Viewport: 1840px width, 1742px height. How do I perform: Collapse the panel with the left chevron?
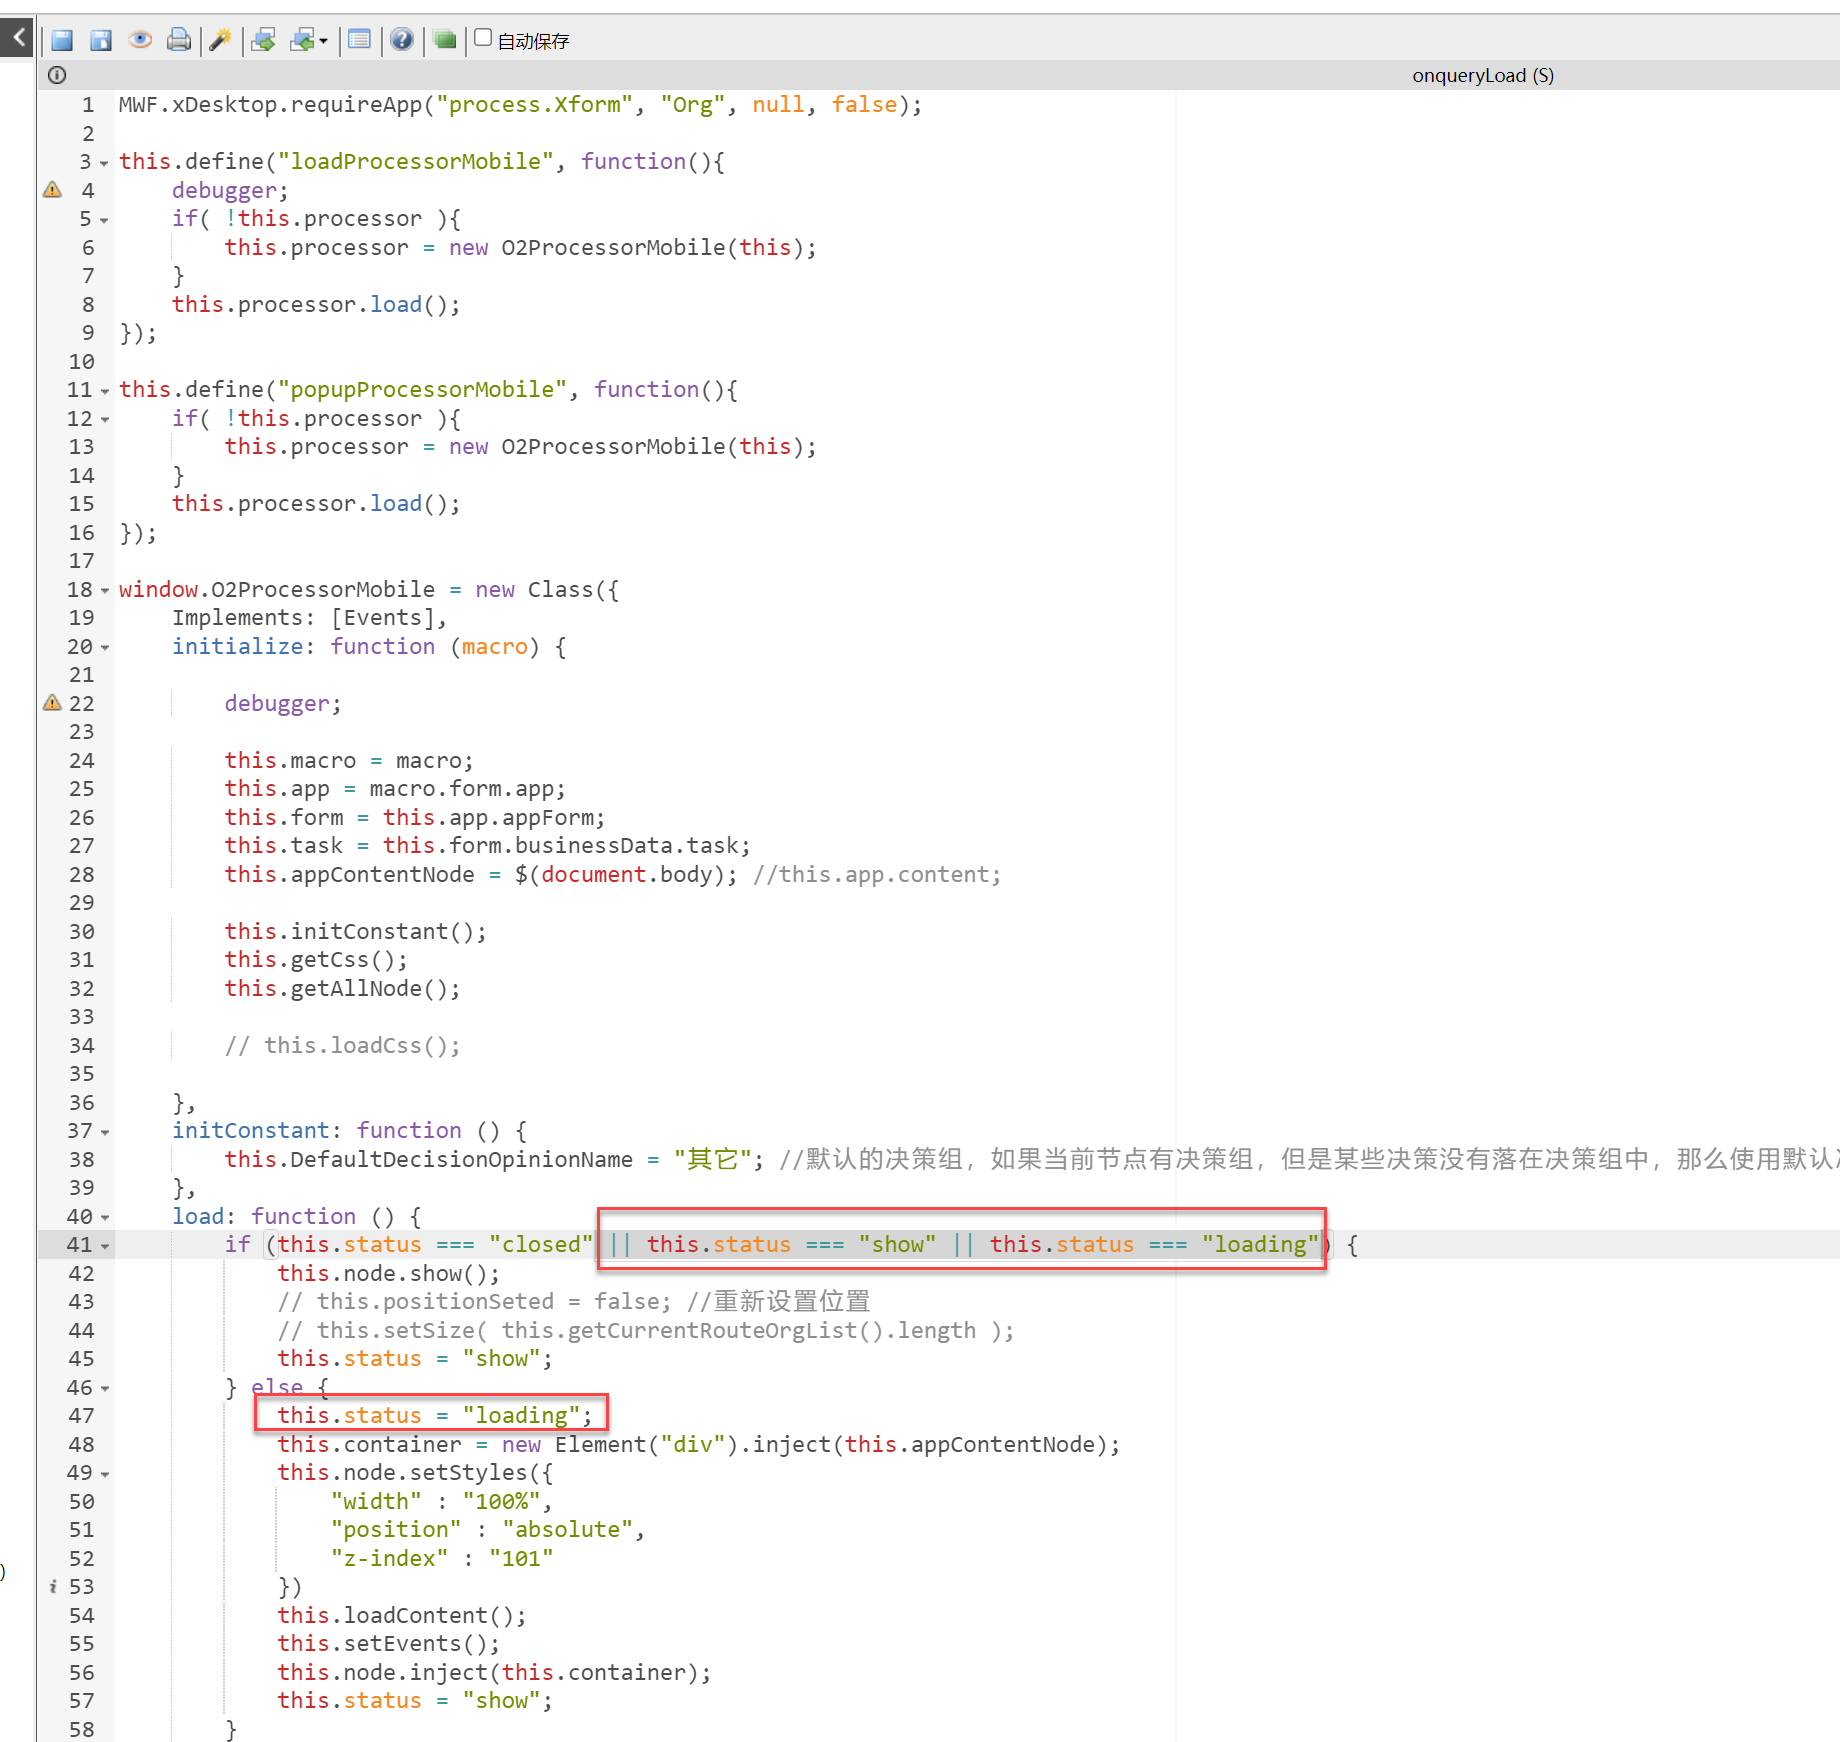(18, 38)
